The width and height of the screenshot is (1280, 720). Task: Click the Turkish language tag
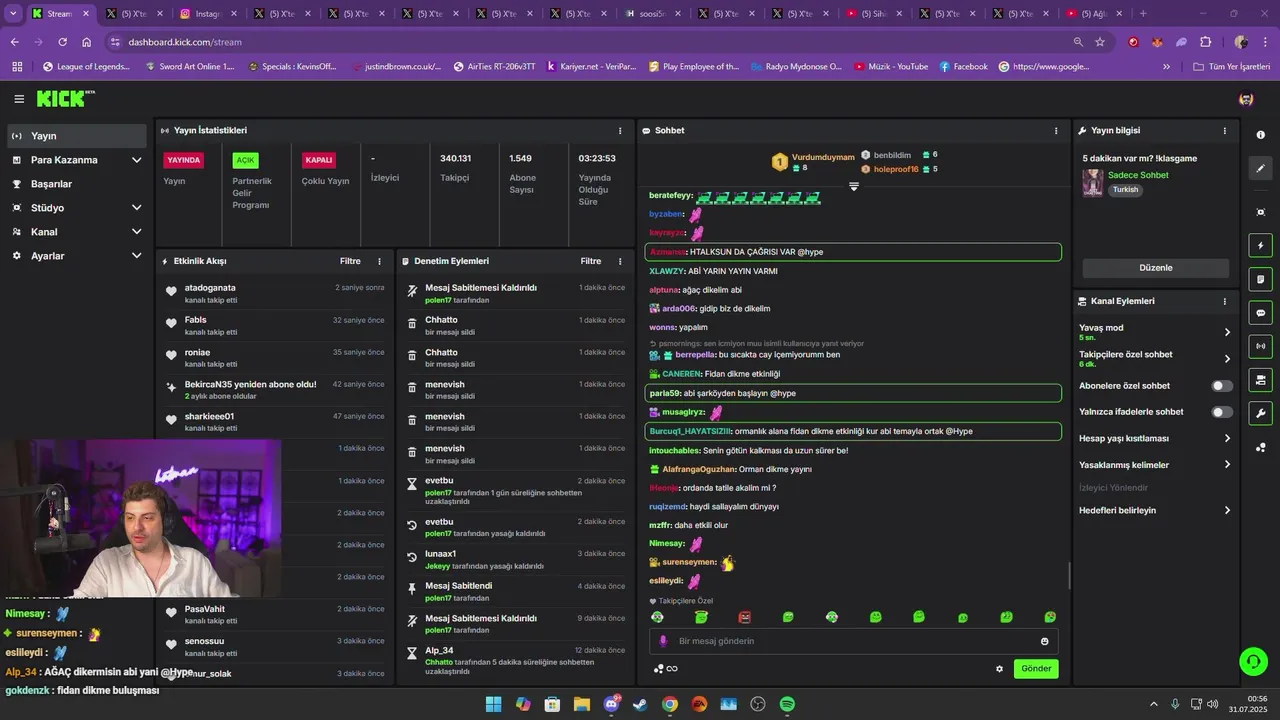pos(1126,190)
